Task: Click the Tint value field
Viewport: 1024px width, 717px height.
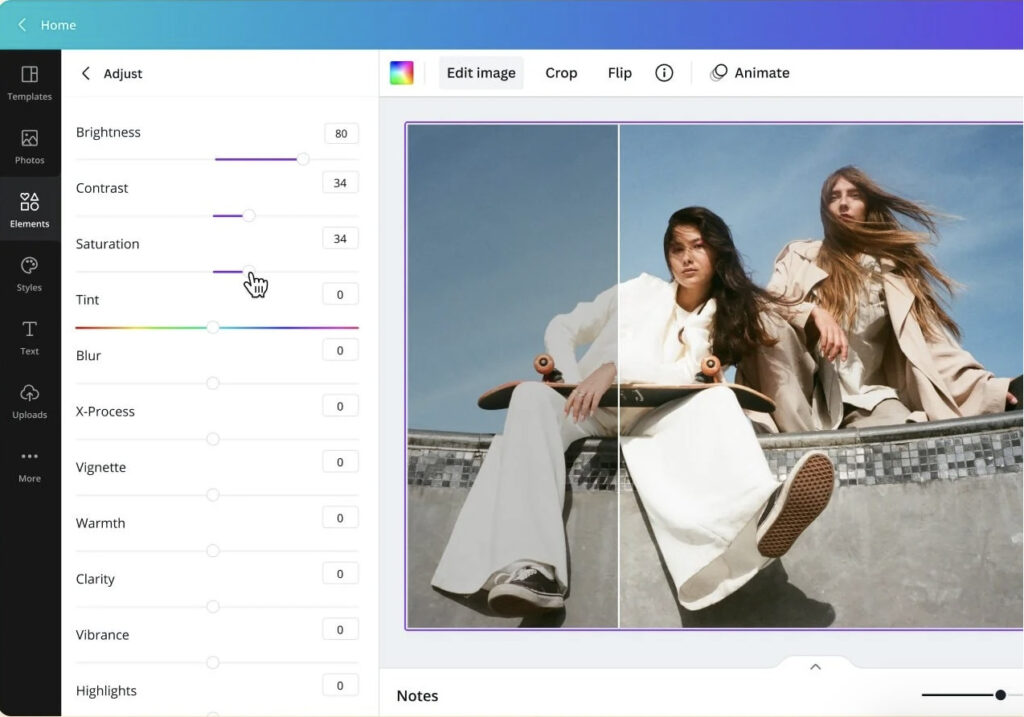Action: 340,295
